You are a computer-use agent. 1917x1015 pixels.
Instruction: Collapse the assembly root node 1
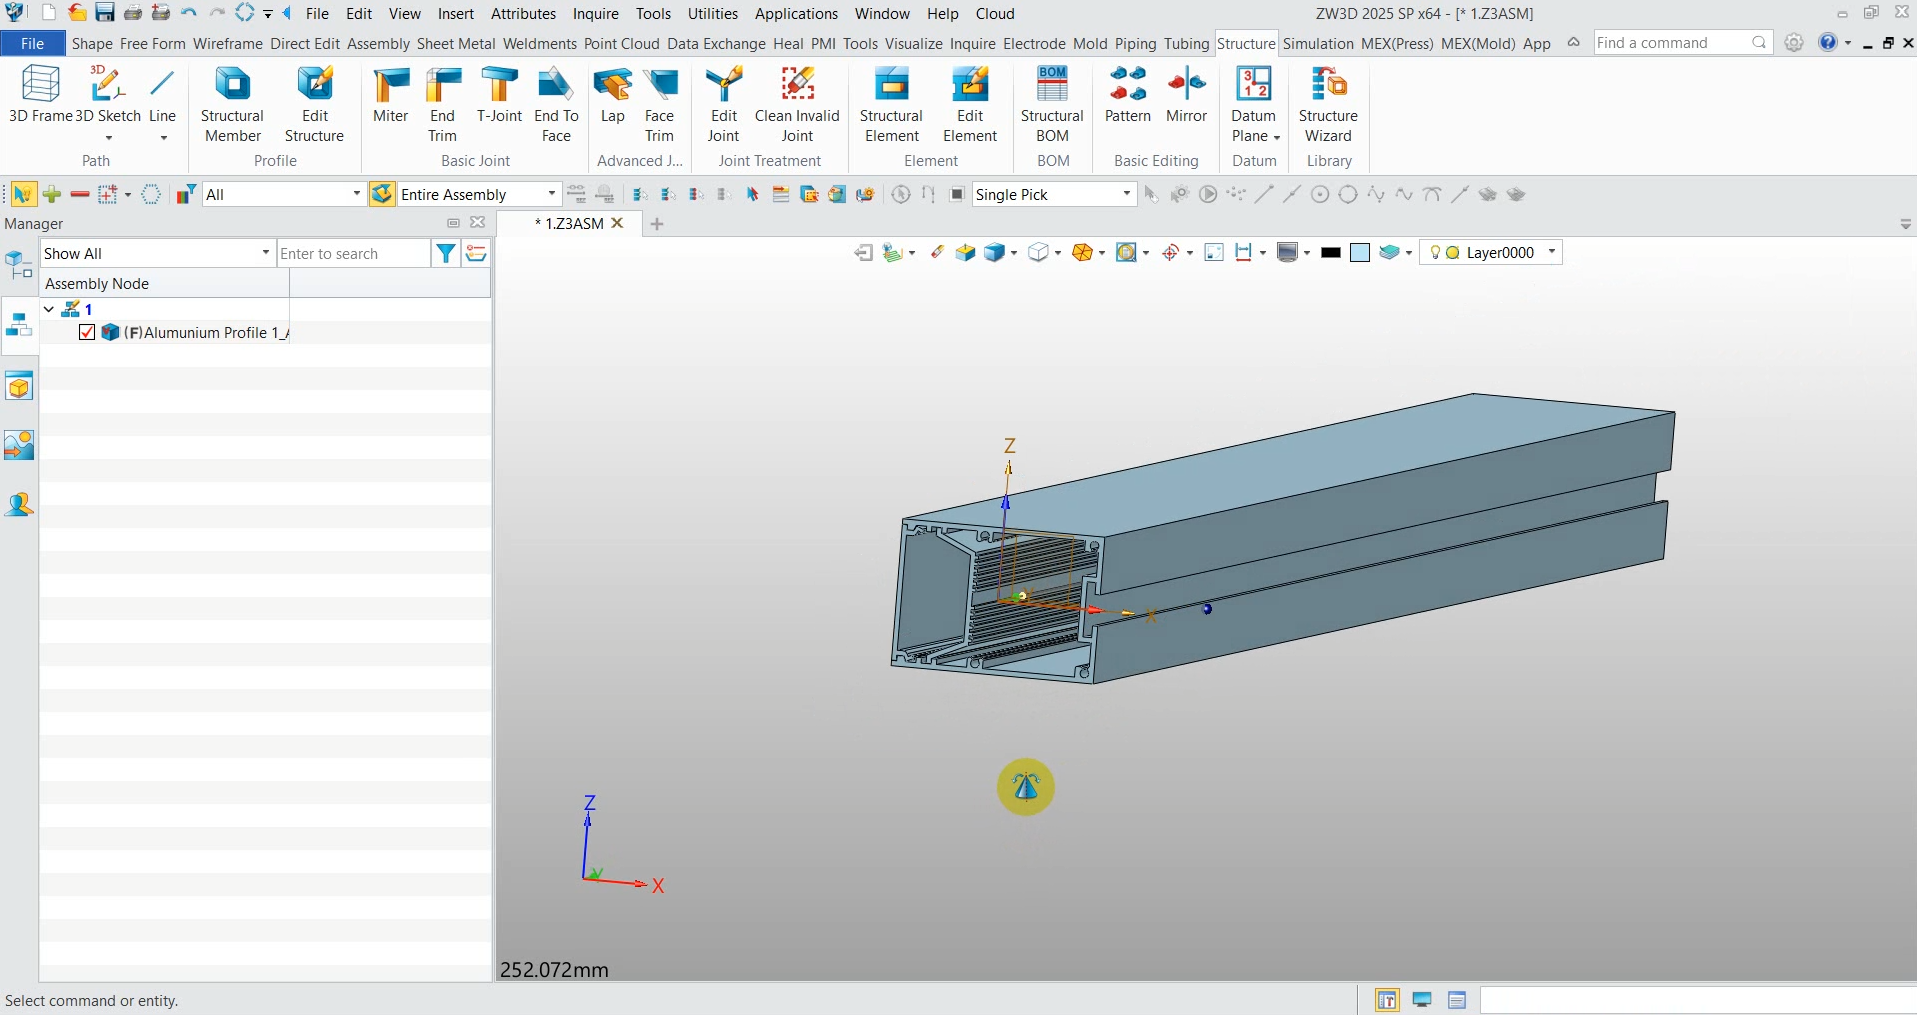click(49, 309)
